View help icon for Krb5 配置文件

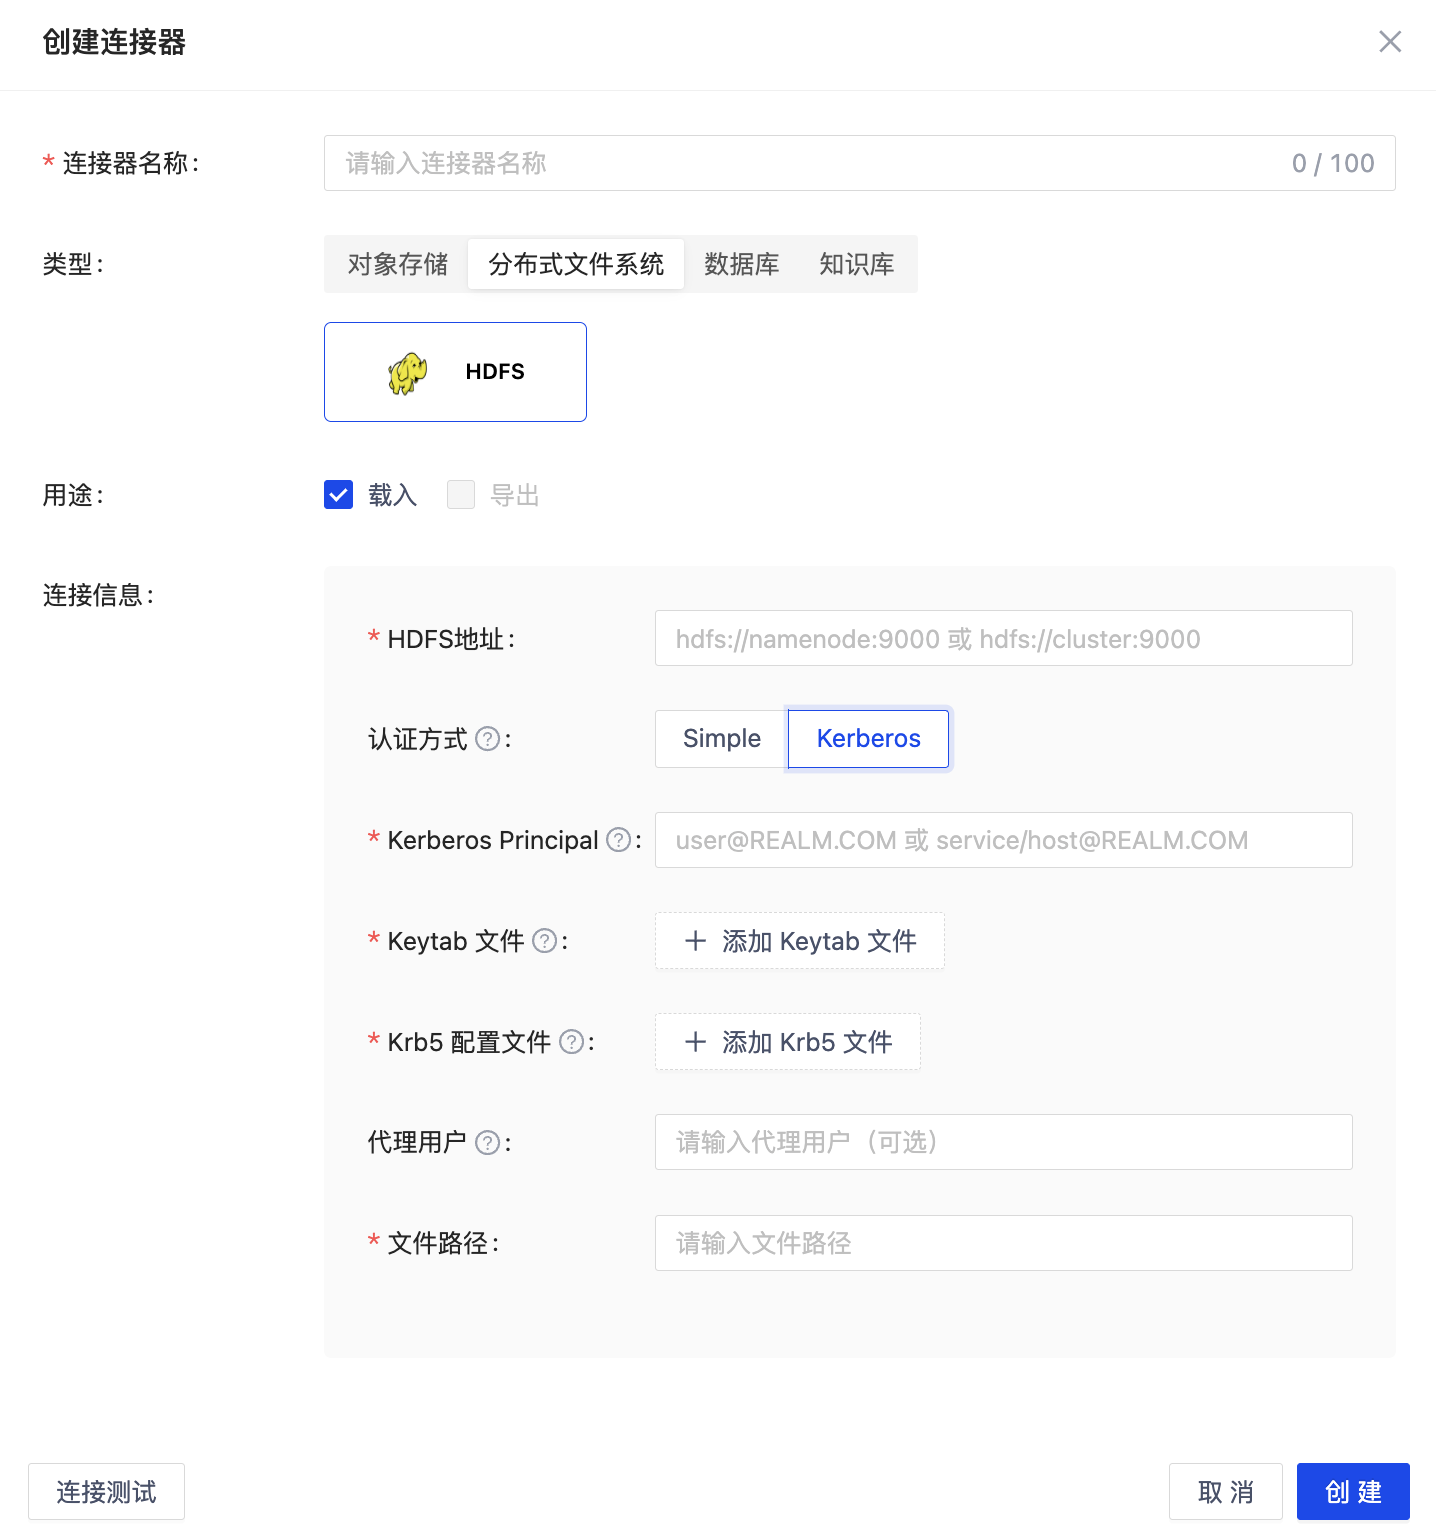point(570,1041)
